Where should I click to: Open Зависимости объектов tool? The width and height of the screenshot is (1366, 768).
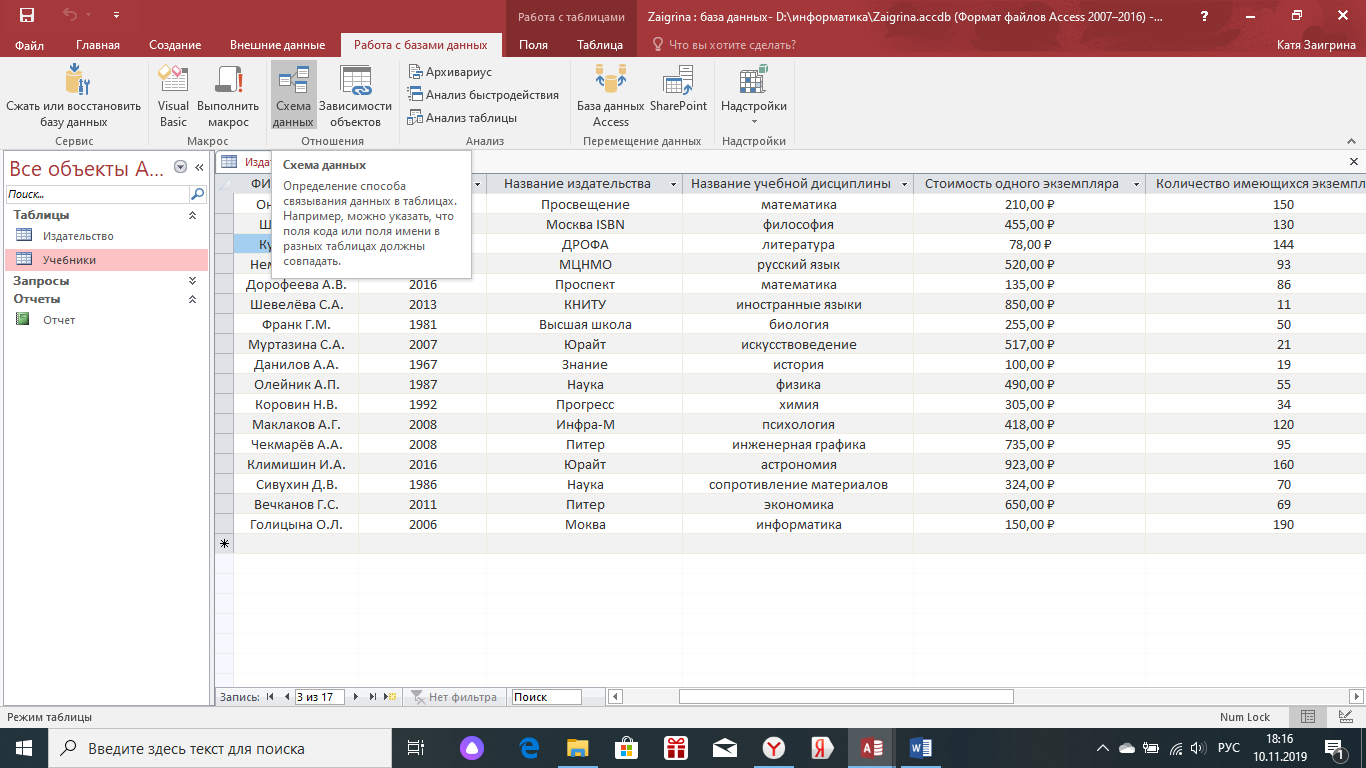[x=355, y=96]
